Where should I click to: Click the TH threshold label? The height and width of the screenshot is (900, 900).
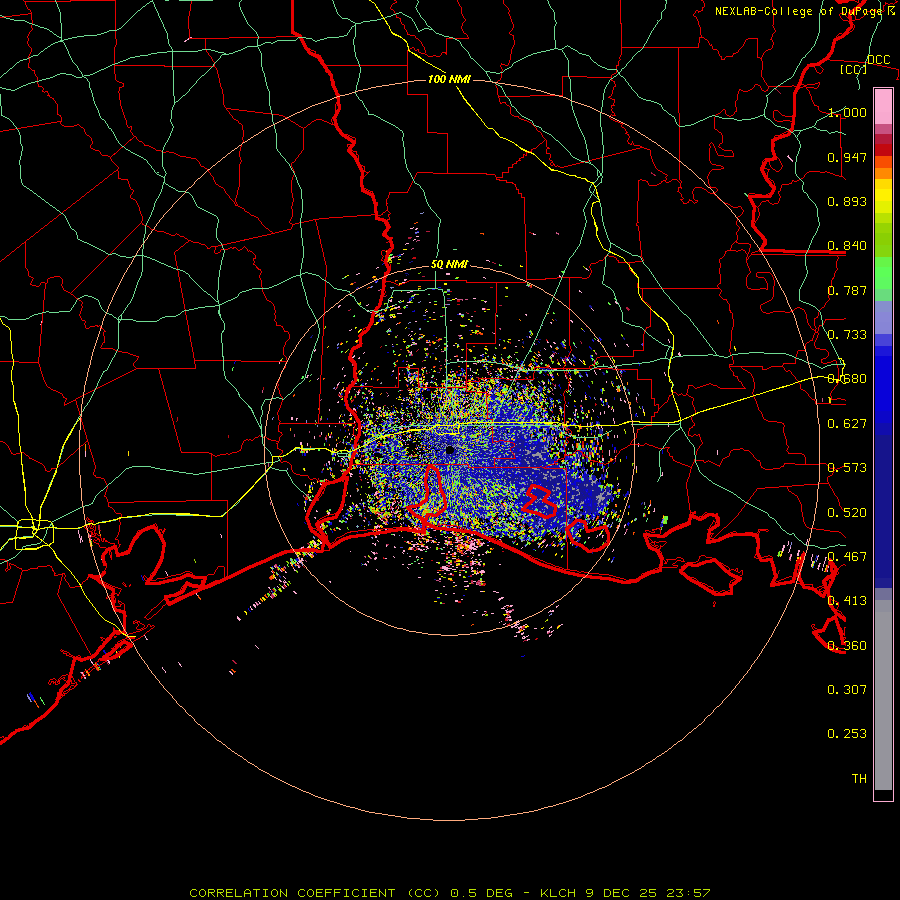click(x=859, y=779)
